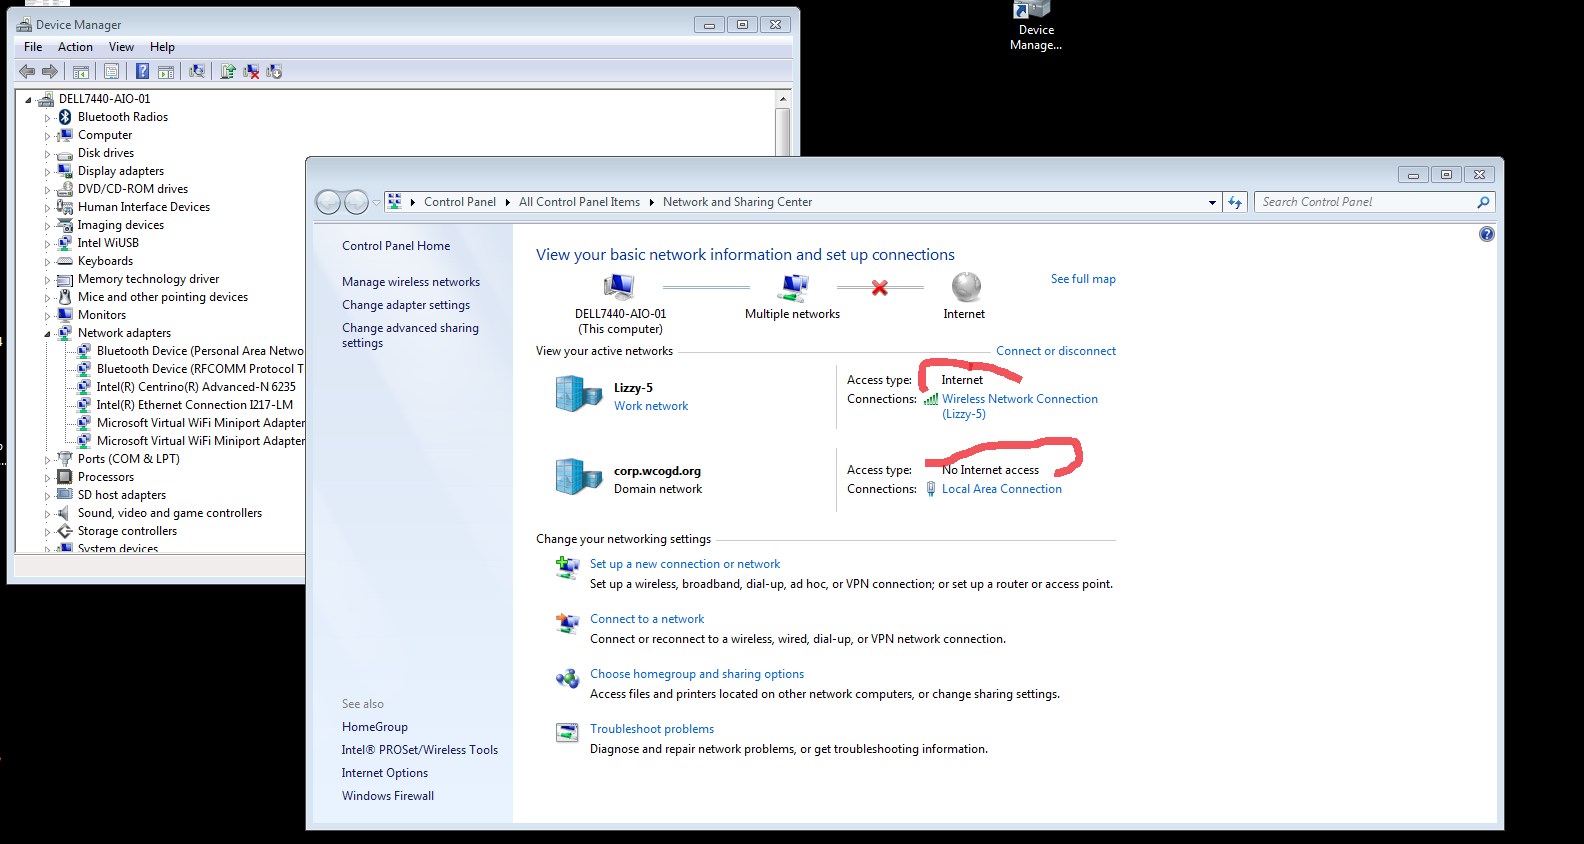
Task: Open File menu in Device Manager
Action: [33, 47]
